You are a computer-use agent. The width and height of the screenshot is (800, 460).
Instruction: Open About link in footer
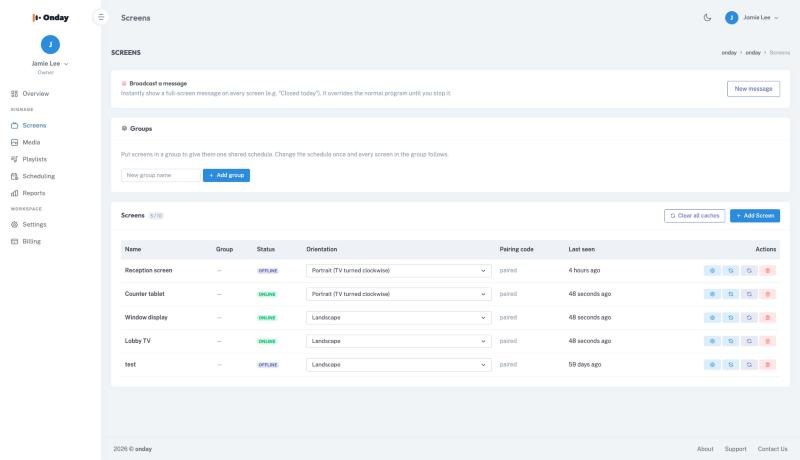(705, 449)
